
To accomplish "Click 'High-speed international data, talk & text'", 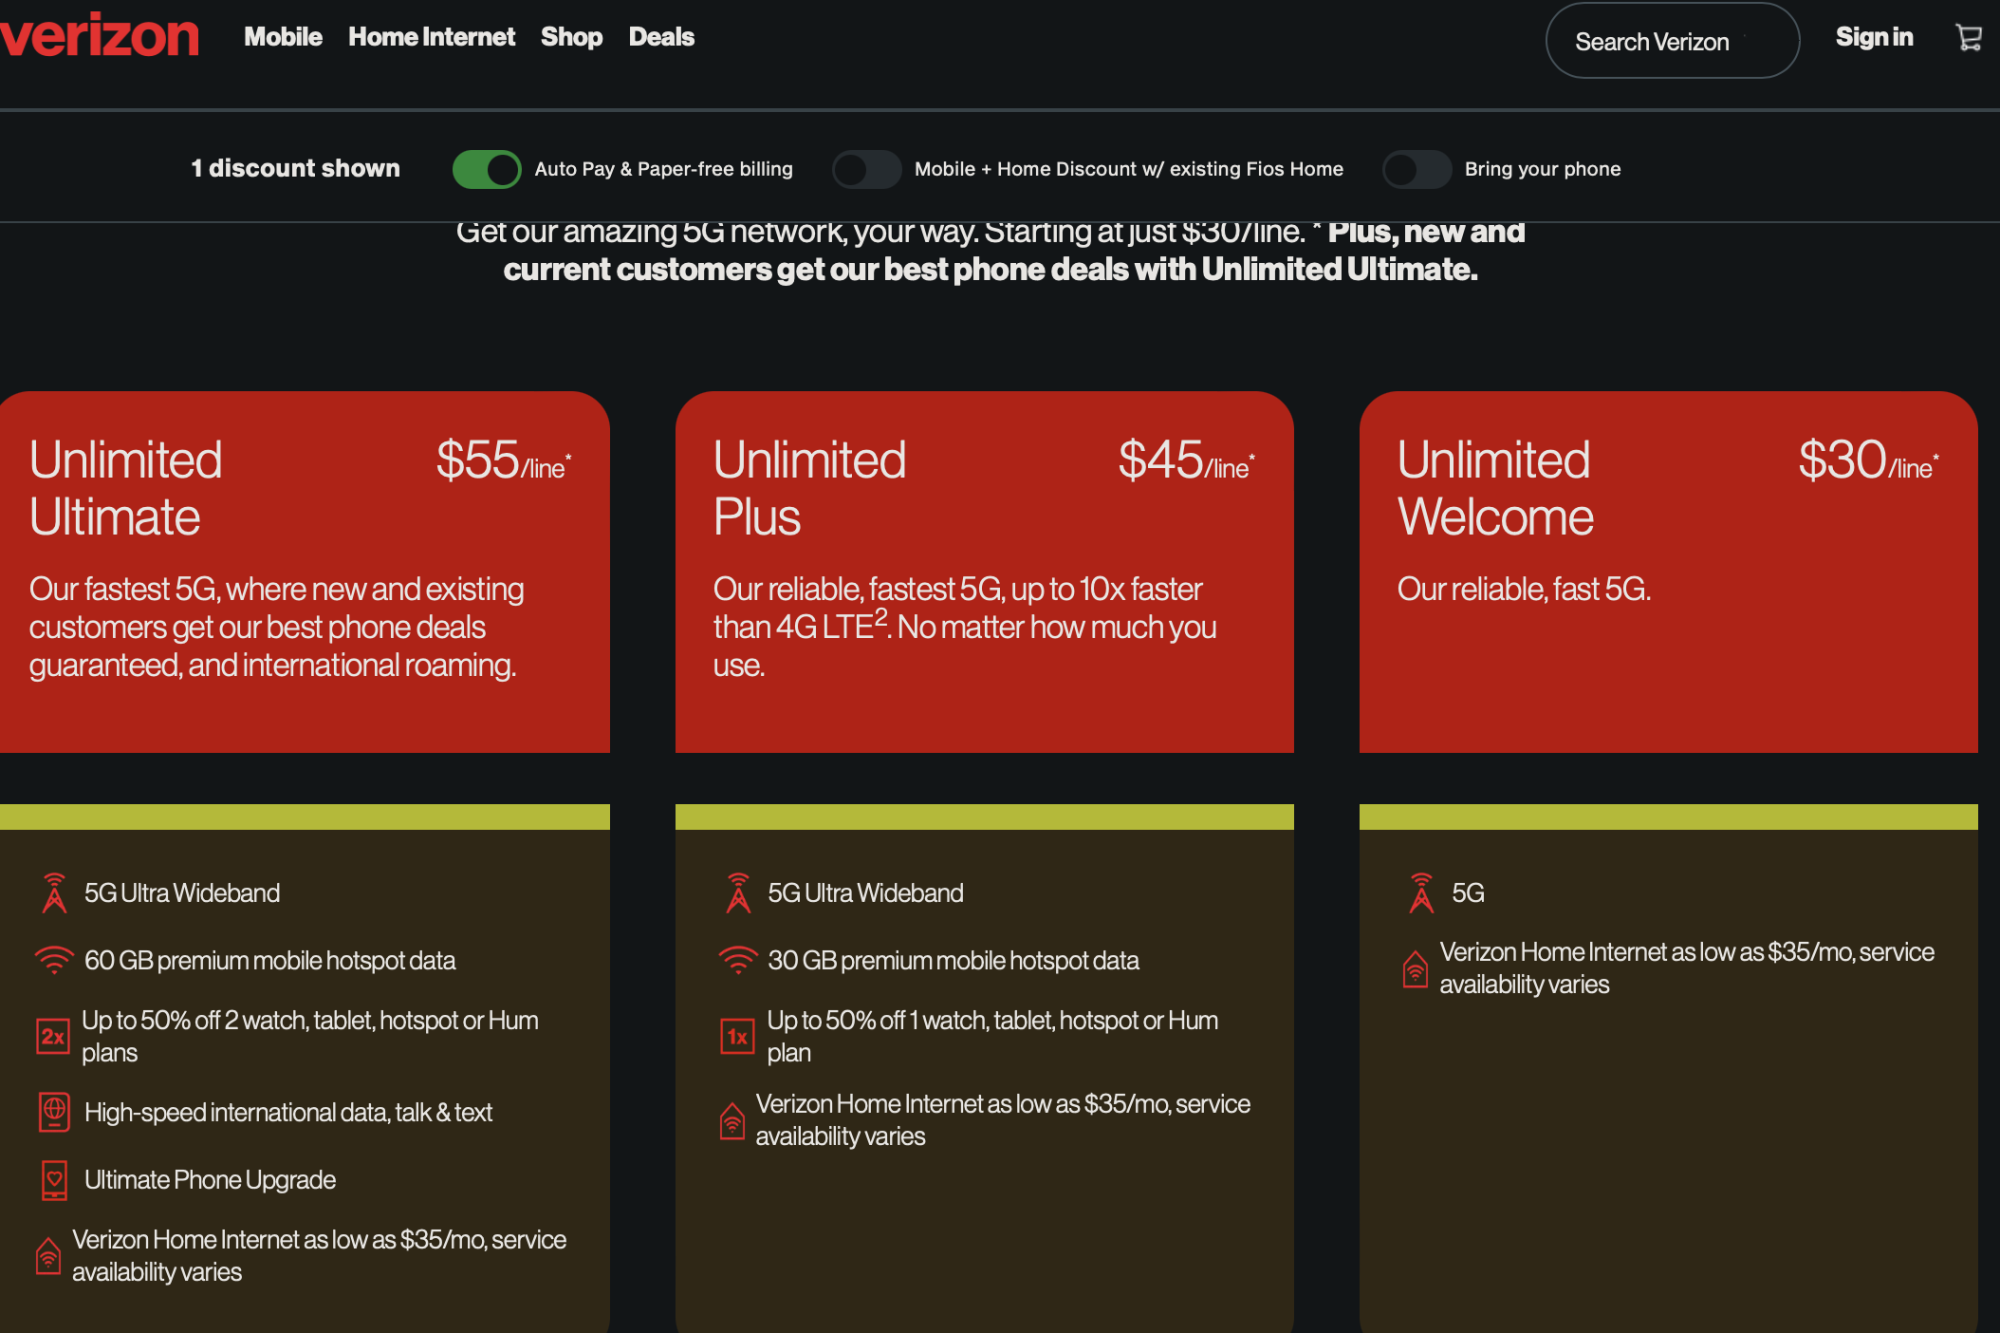I will (x=288, y=1112).
